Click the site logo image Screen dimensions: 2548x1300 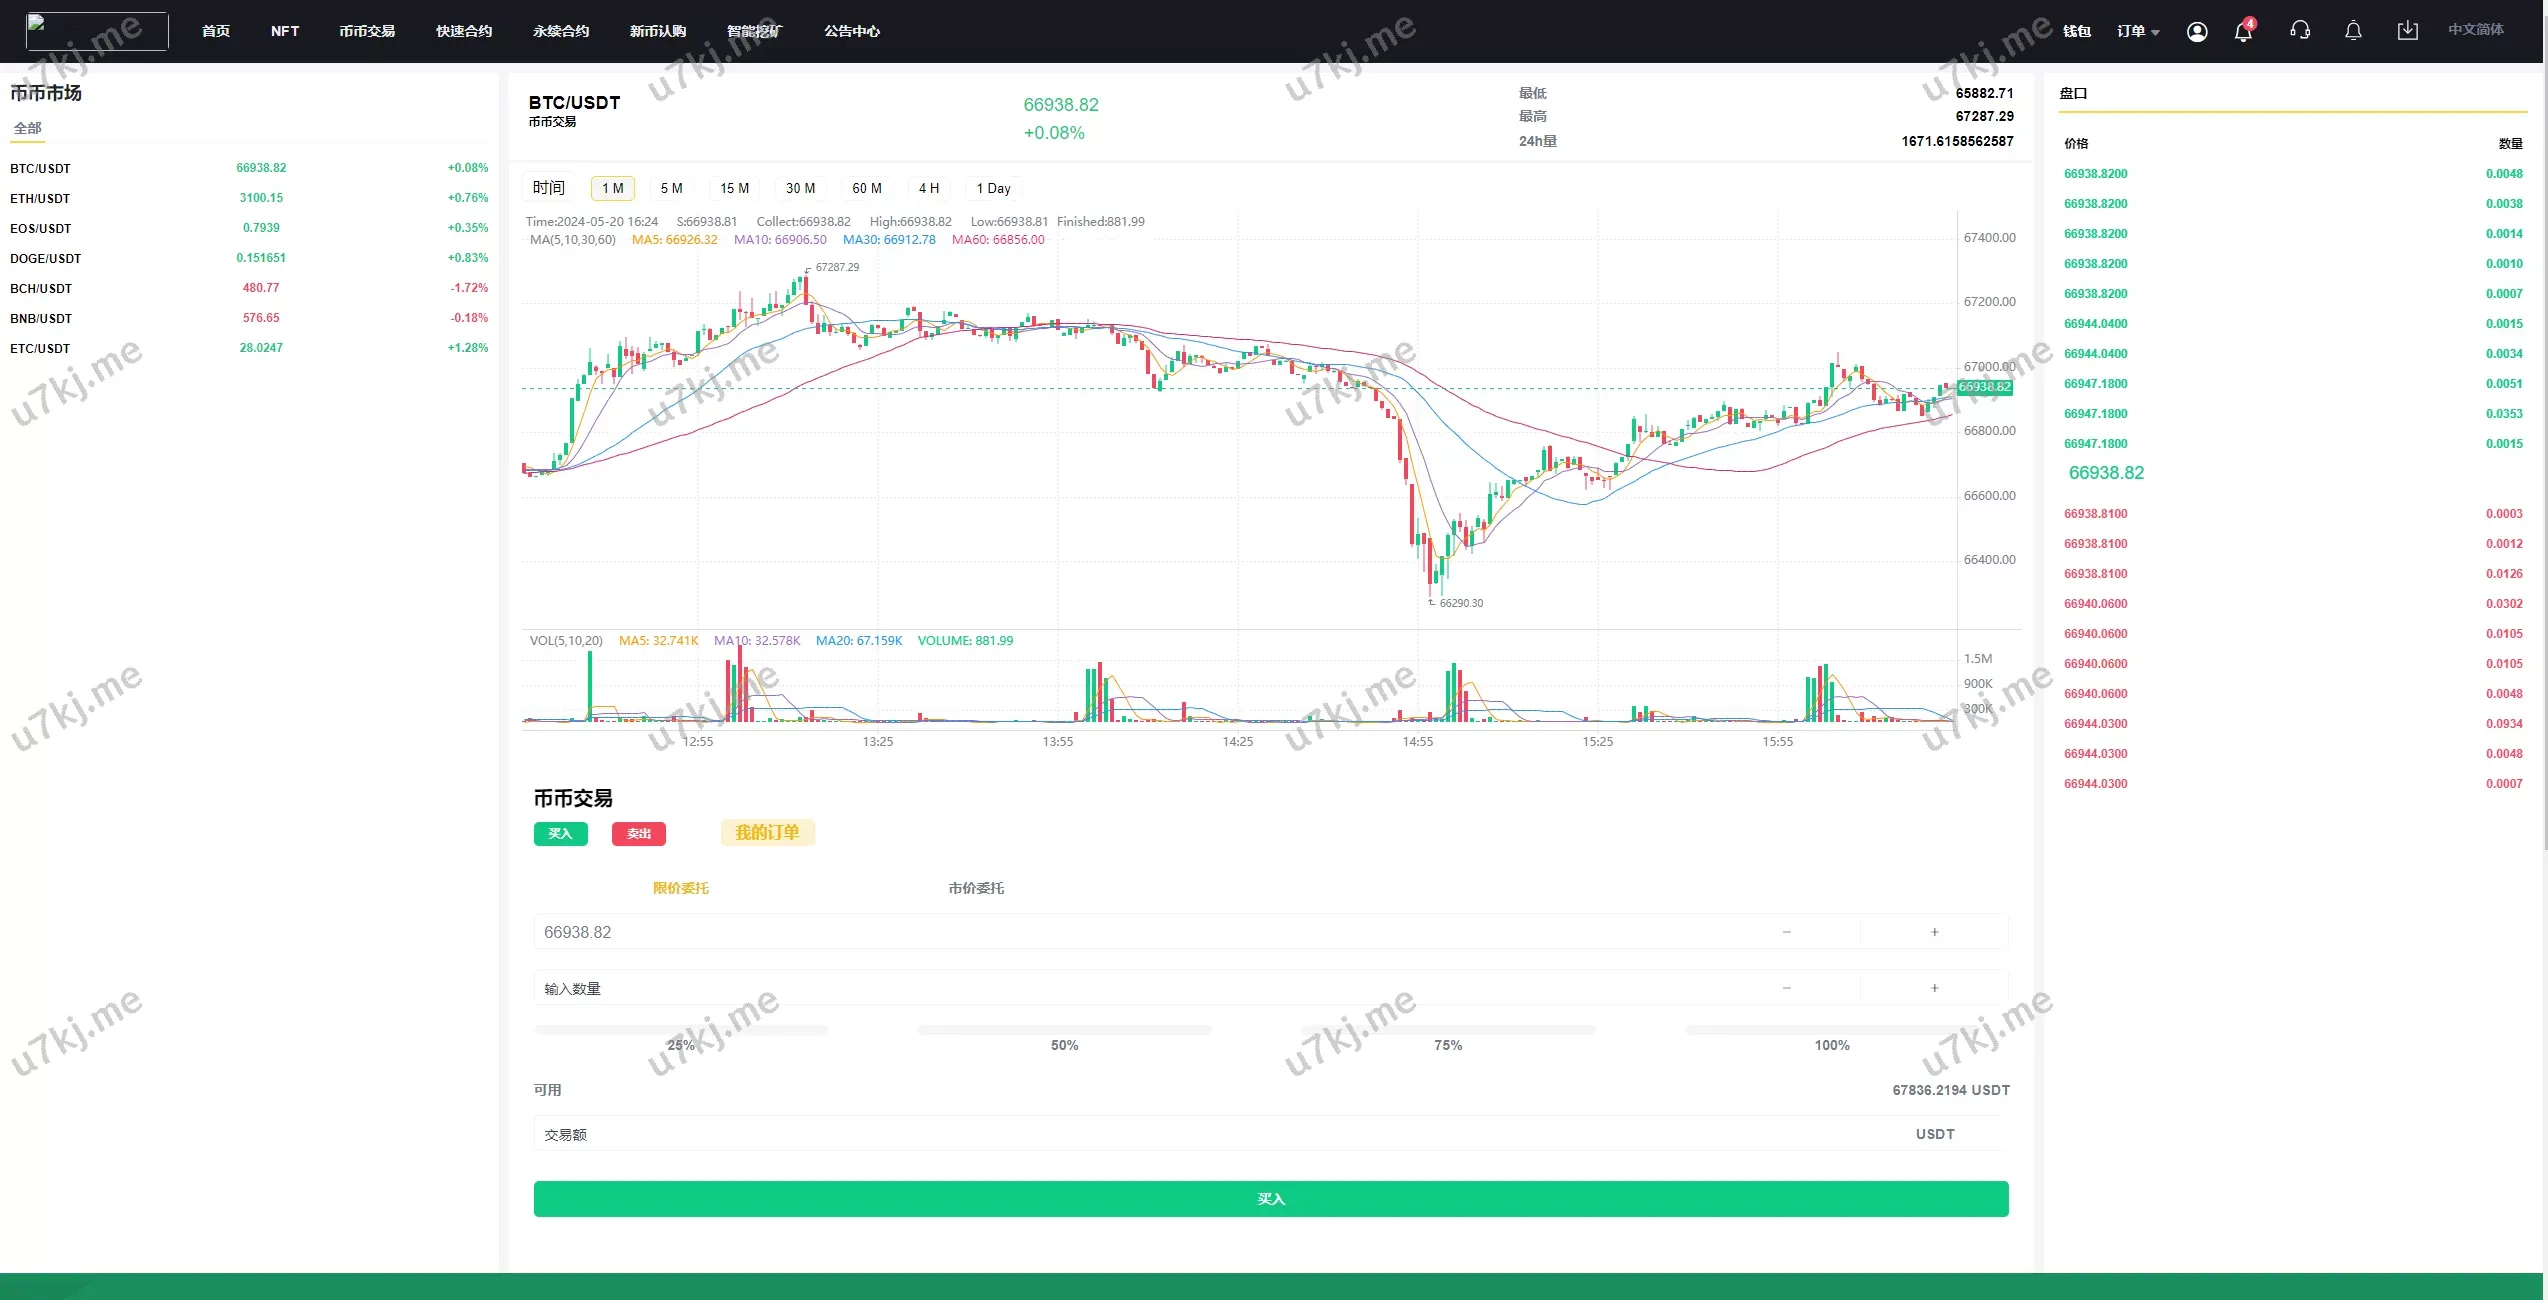(97, 31)
